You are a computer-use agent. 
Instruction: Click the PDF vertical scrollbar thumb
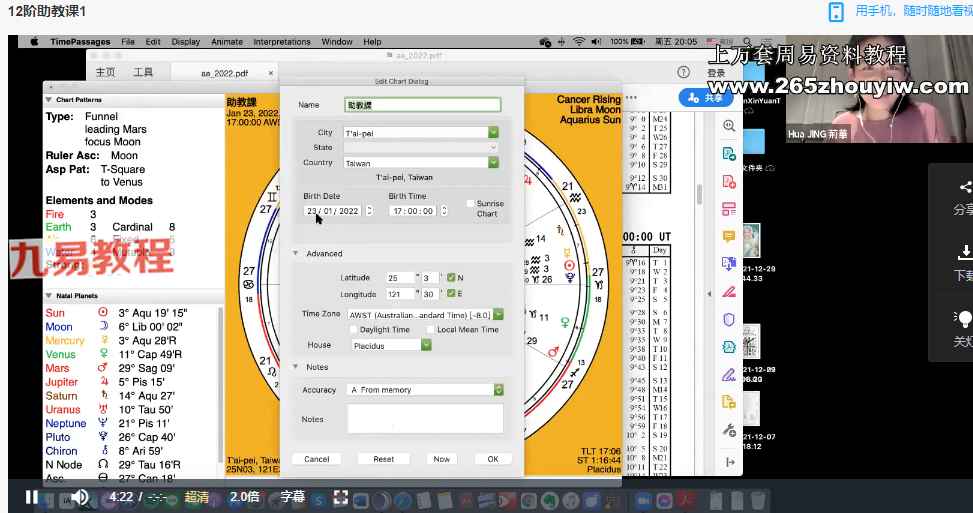tap(699, 194)
